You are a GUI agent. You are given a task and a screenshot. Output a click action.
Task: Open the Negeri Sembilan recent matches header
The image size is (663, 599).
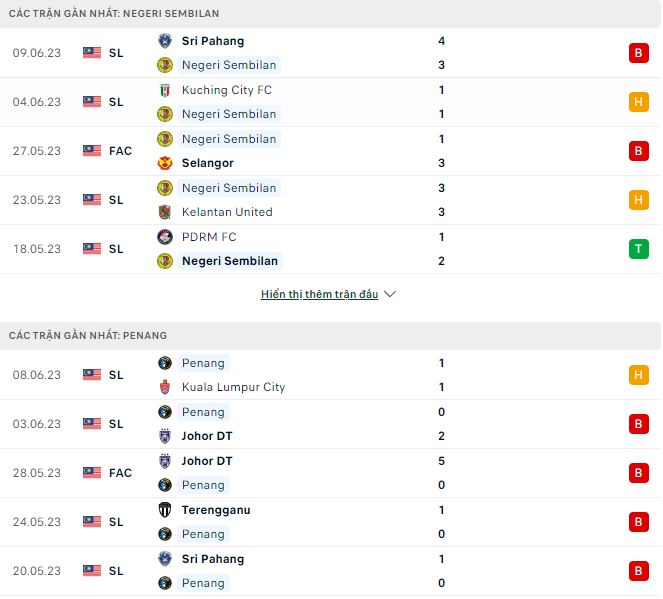114,14
